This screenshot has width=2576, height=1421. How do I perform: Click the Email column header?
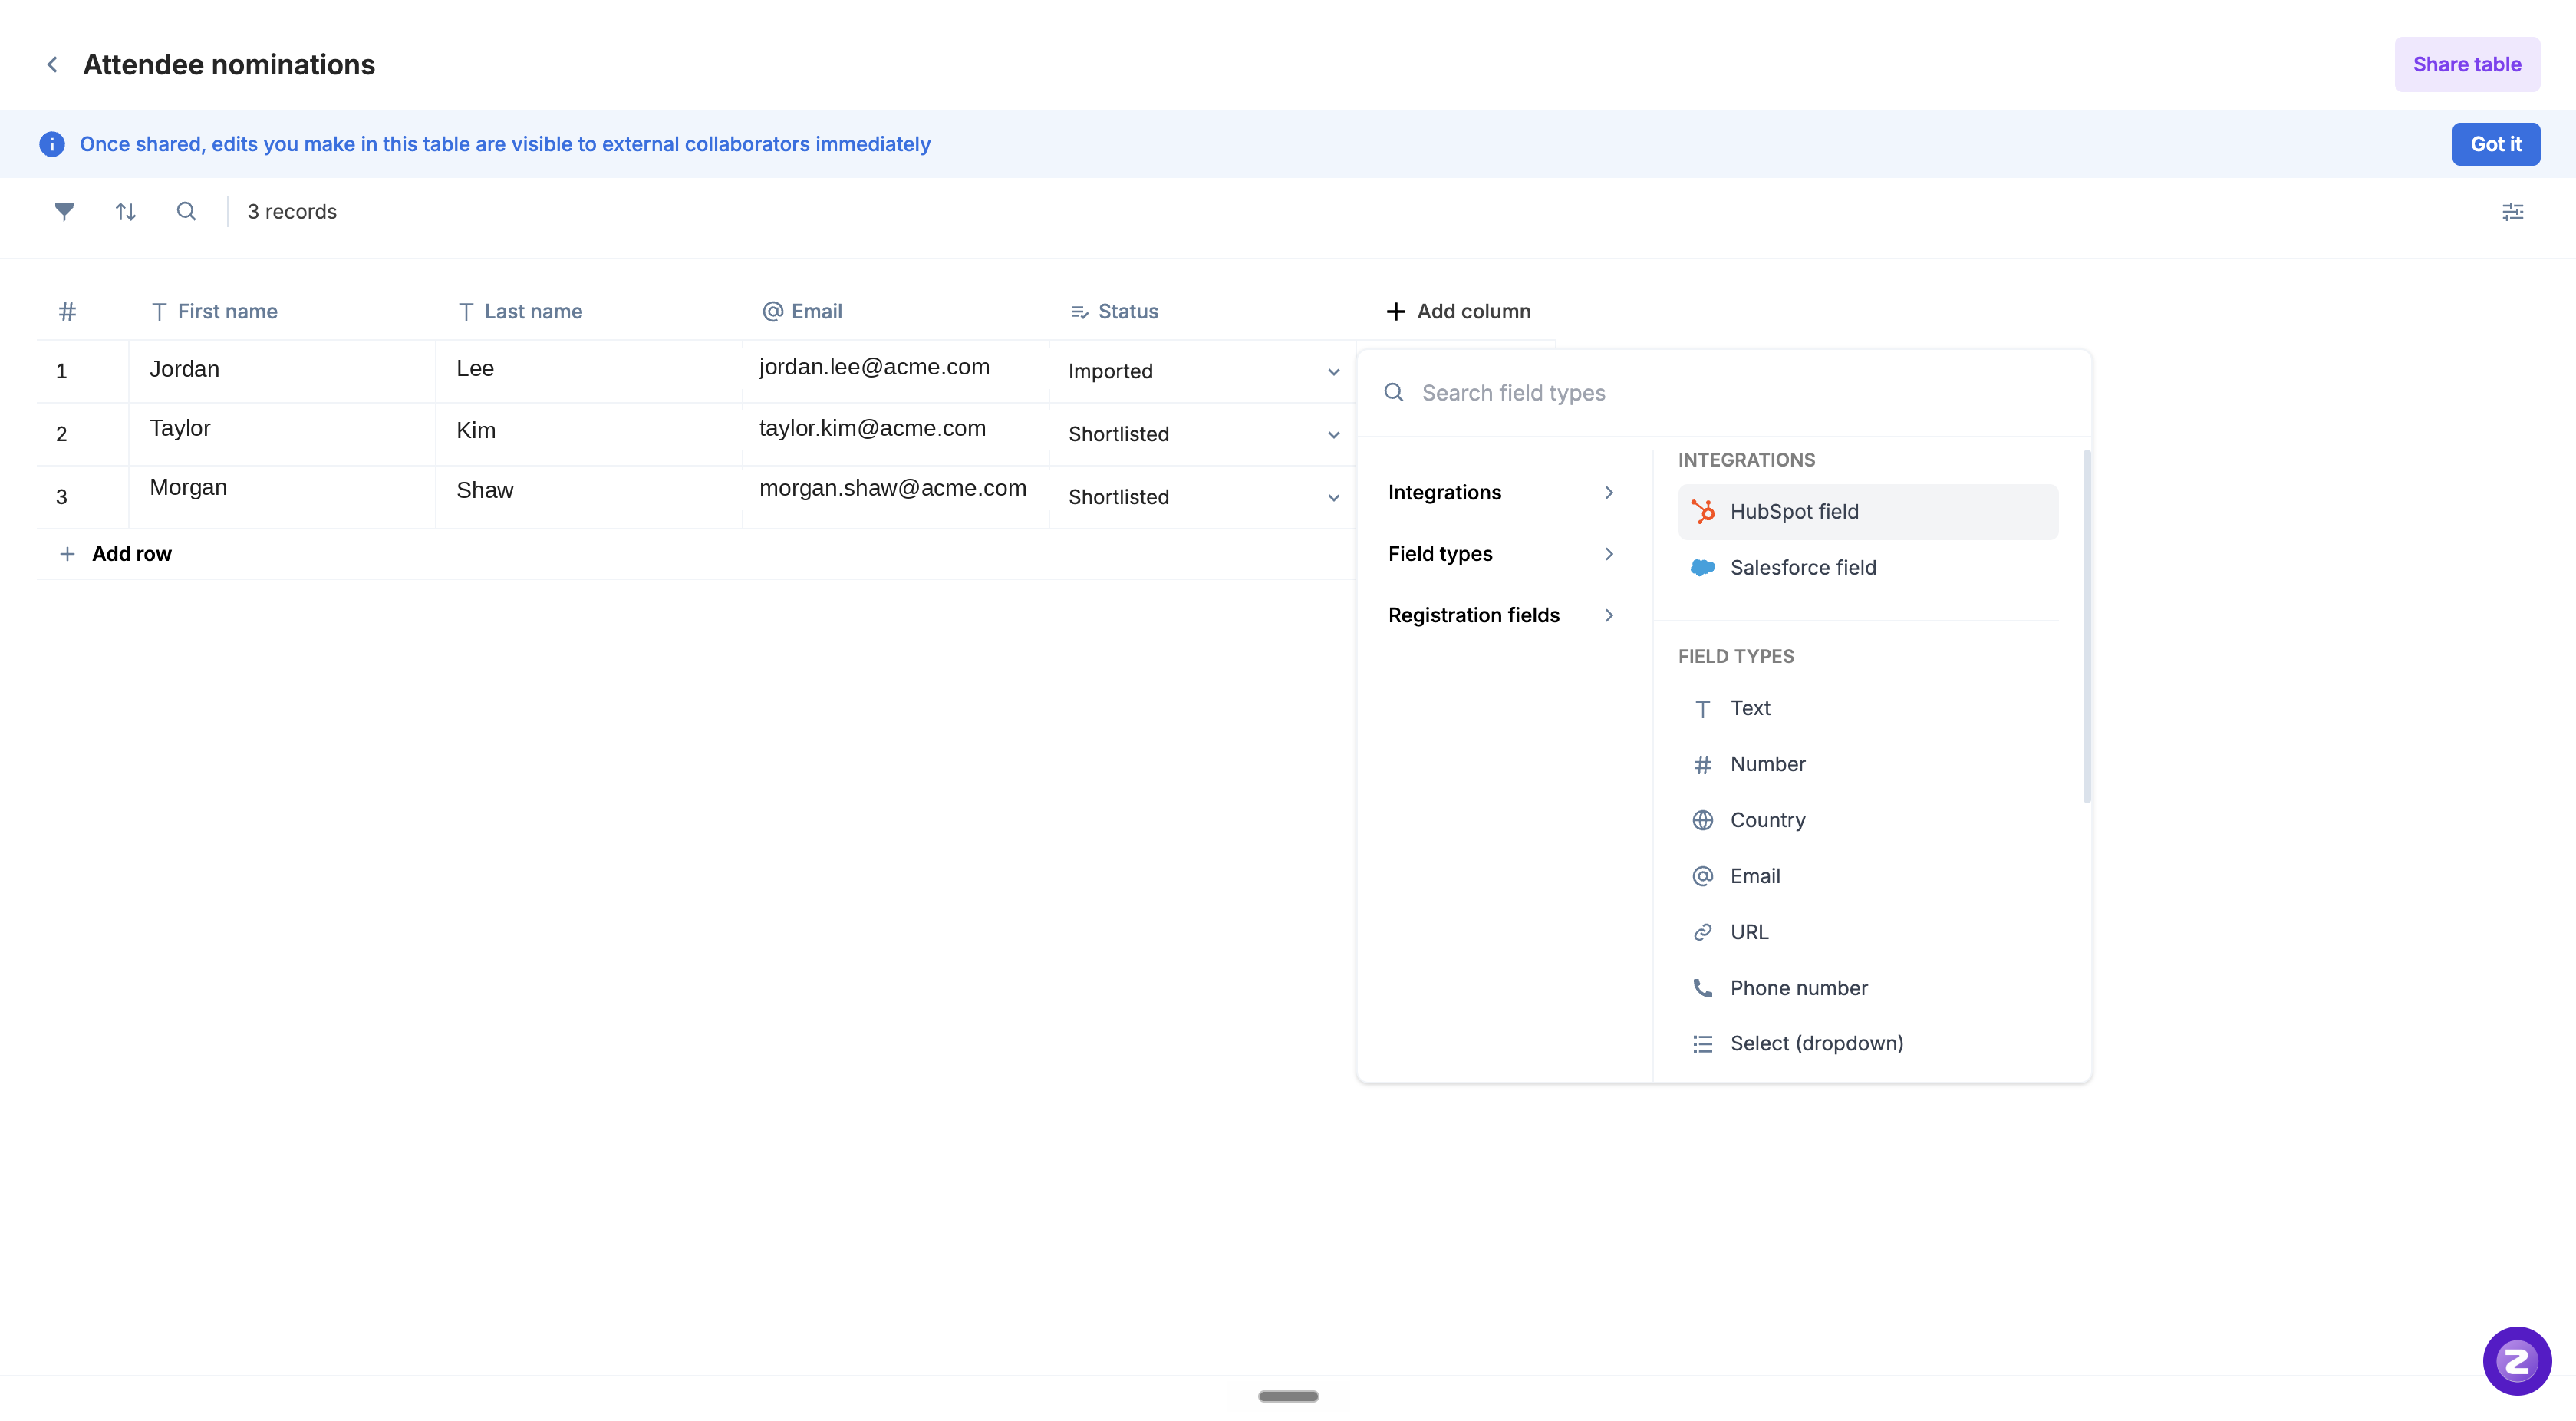tap(802, 311)
